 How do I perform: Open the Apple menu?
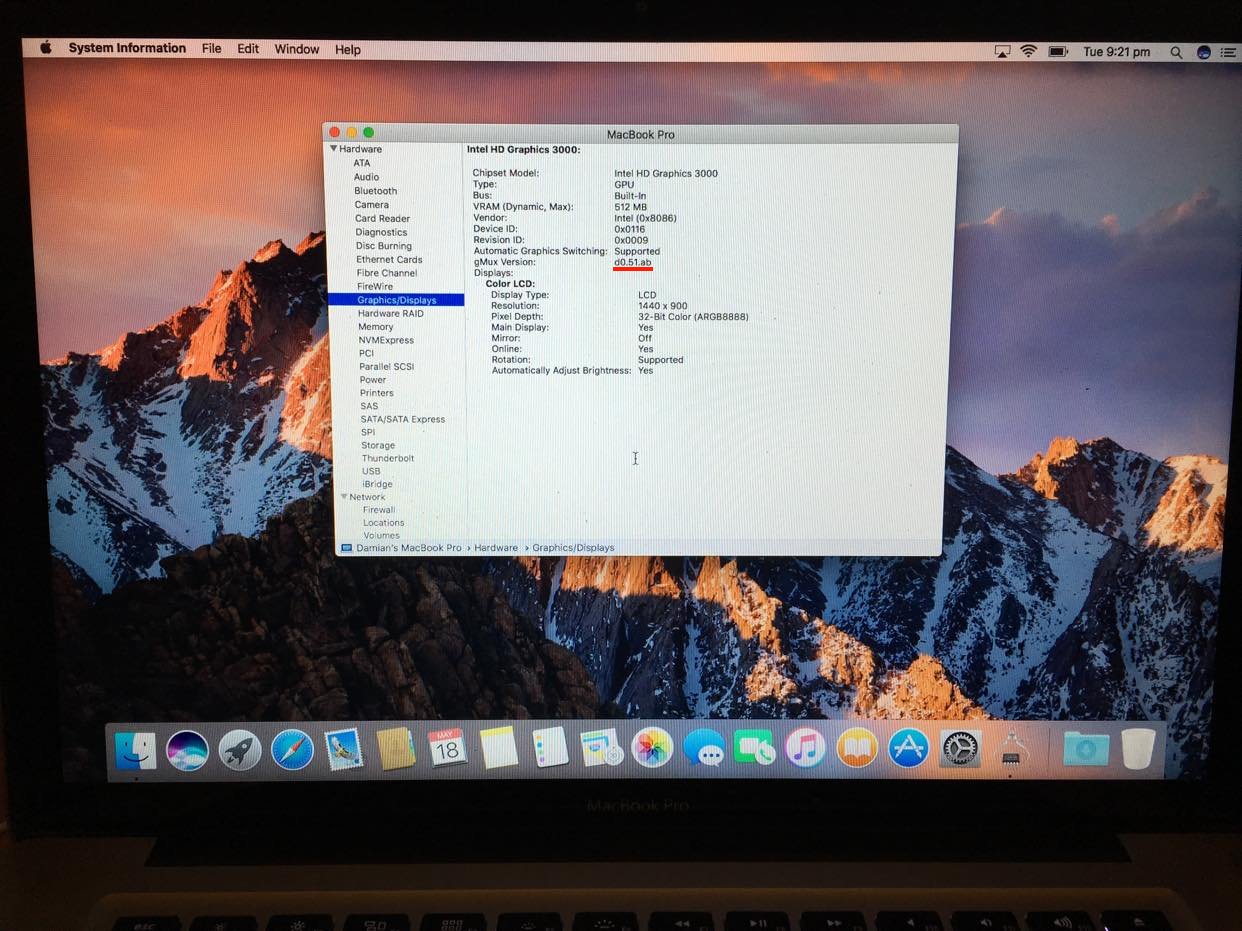point(45,48)
